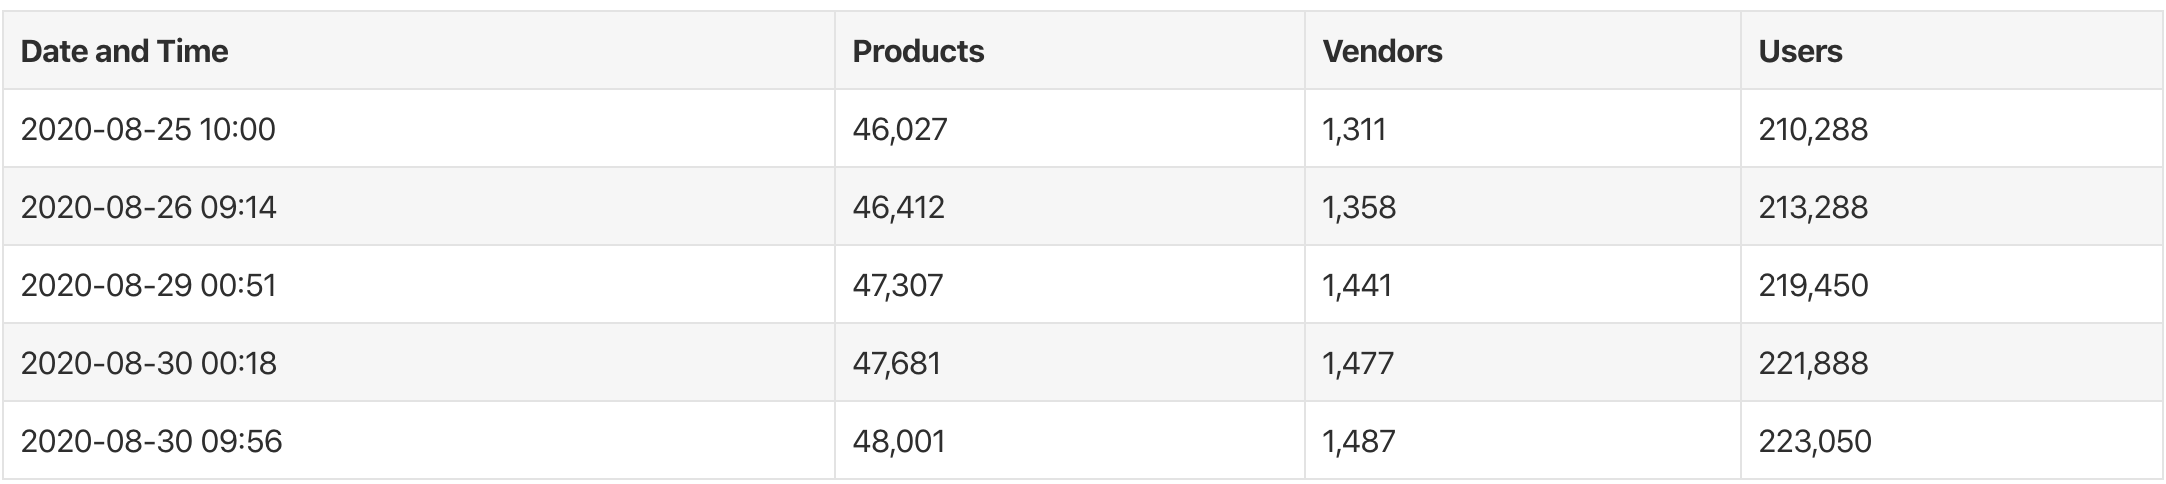The image size is (2166, 484).
Task: Click the products value 48,001
Action: [x=898, y=441]
